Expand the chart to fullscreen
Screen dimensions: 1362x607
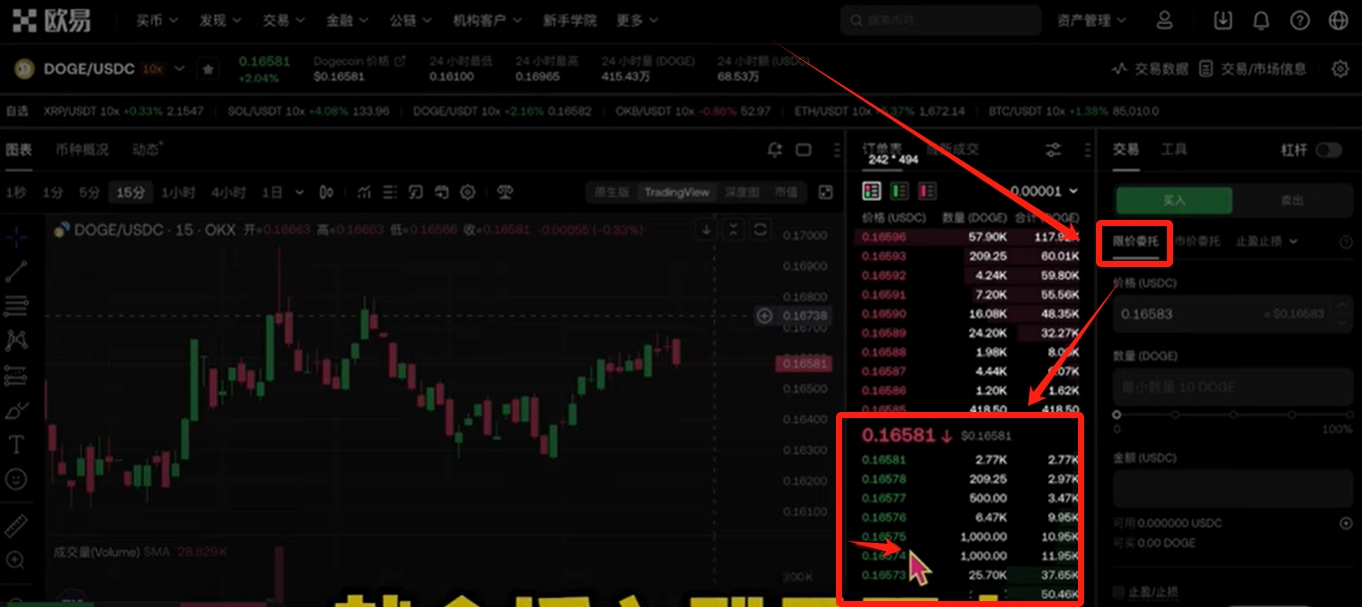(825, 192)
